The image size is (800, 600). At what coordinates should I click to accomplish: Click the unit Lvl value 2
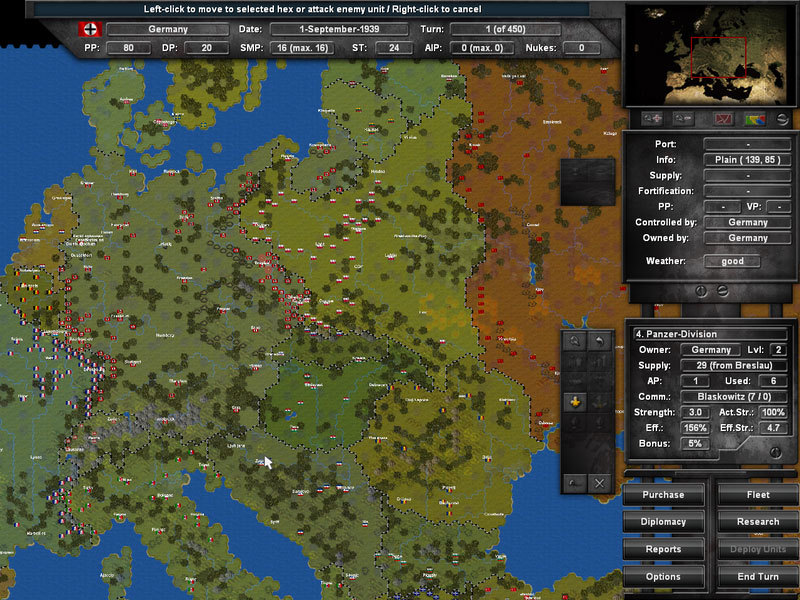[778, 349]
